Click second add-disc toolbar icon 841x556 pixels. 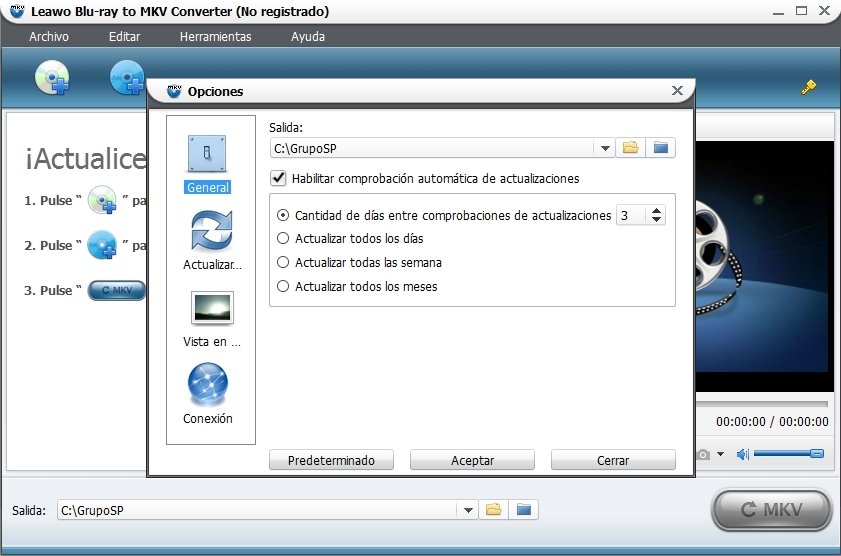pyautogui.click(x=127, y=78)
